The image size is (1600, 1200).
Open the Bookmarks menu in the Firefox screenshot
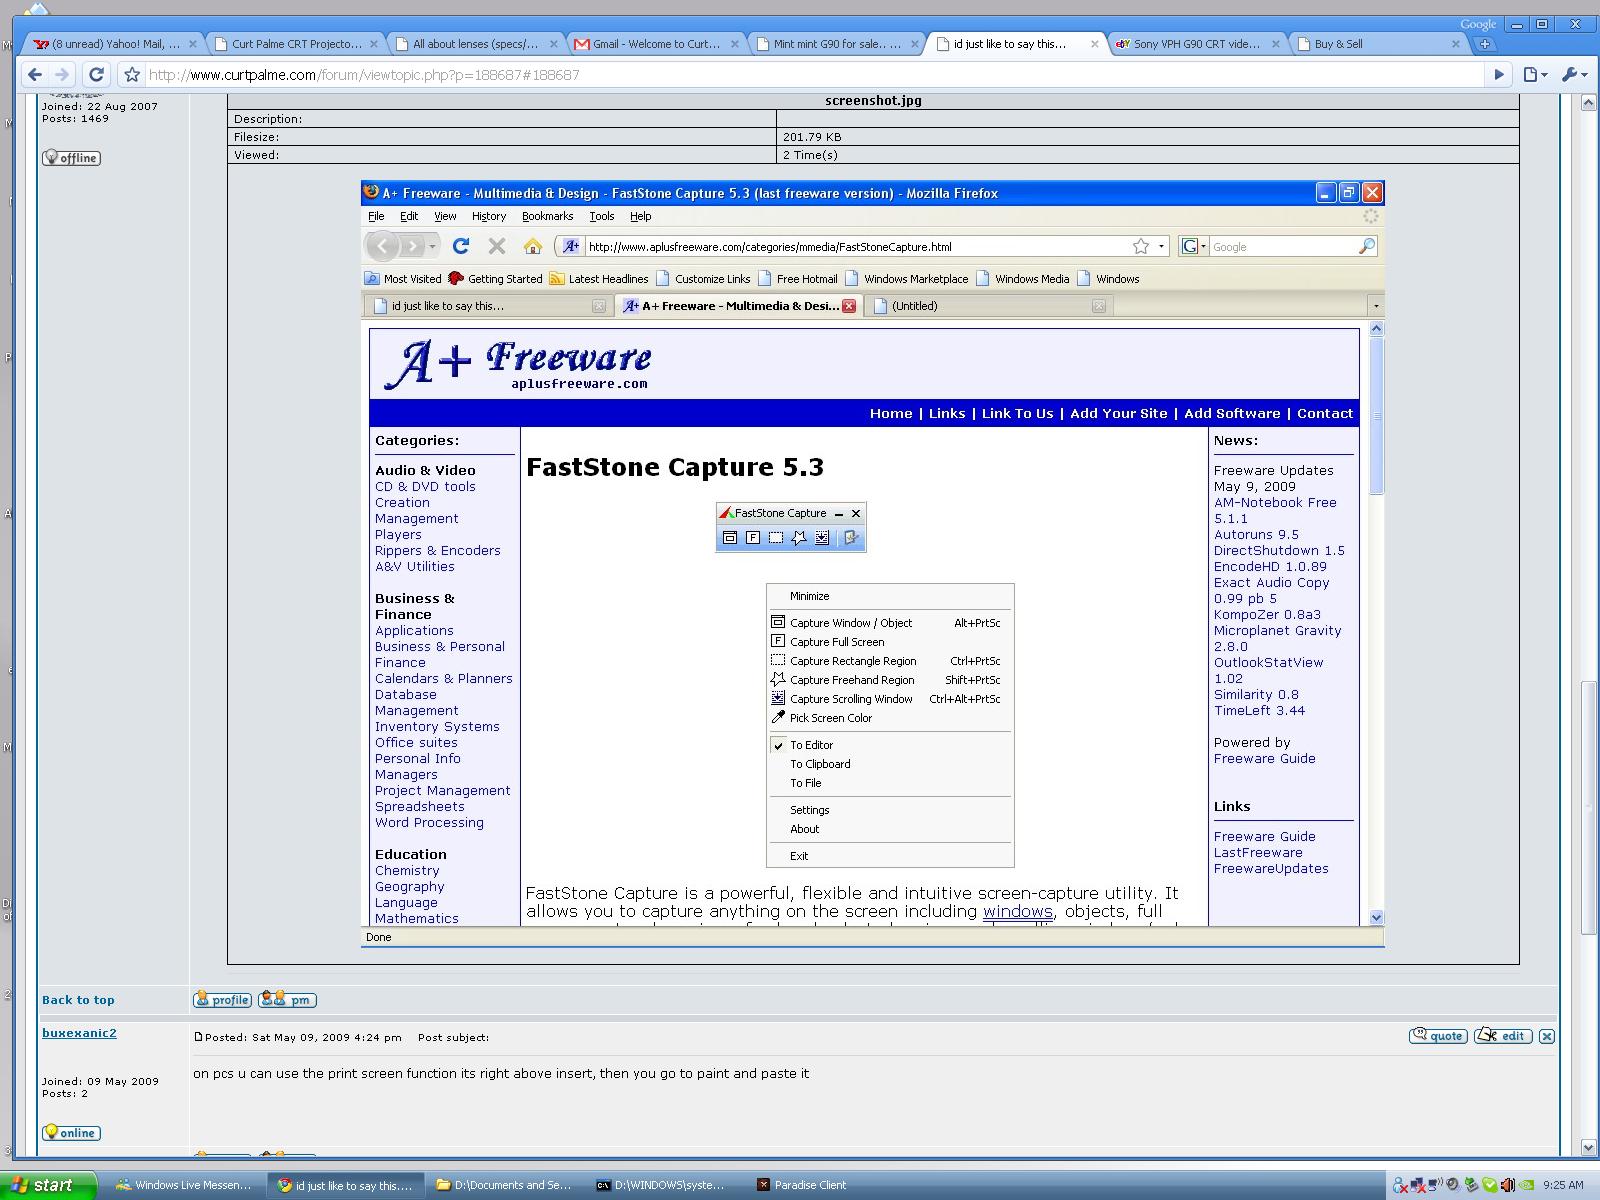point(547,216)
